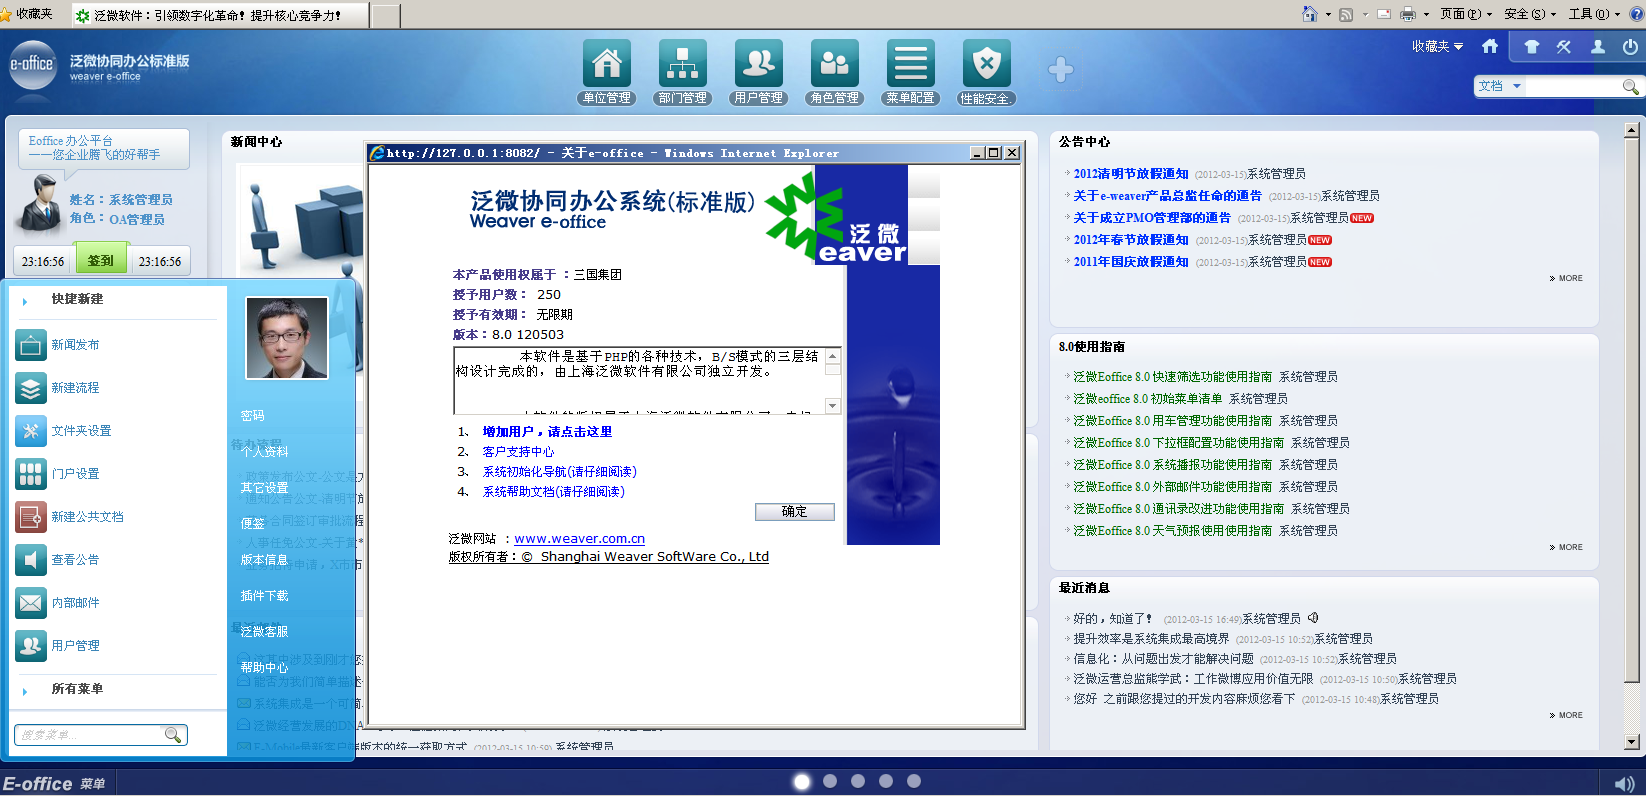Click the 新建公共文档 icon in quick menu
This screenshot has width=1646, height=796.
coord(31,517)
